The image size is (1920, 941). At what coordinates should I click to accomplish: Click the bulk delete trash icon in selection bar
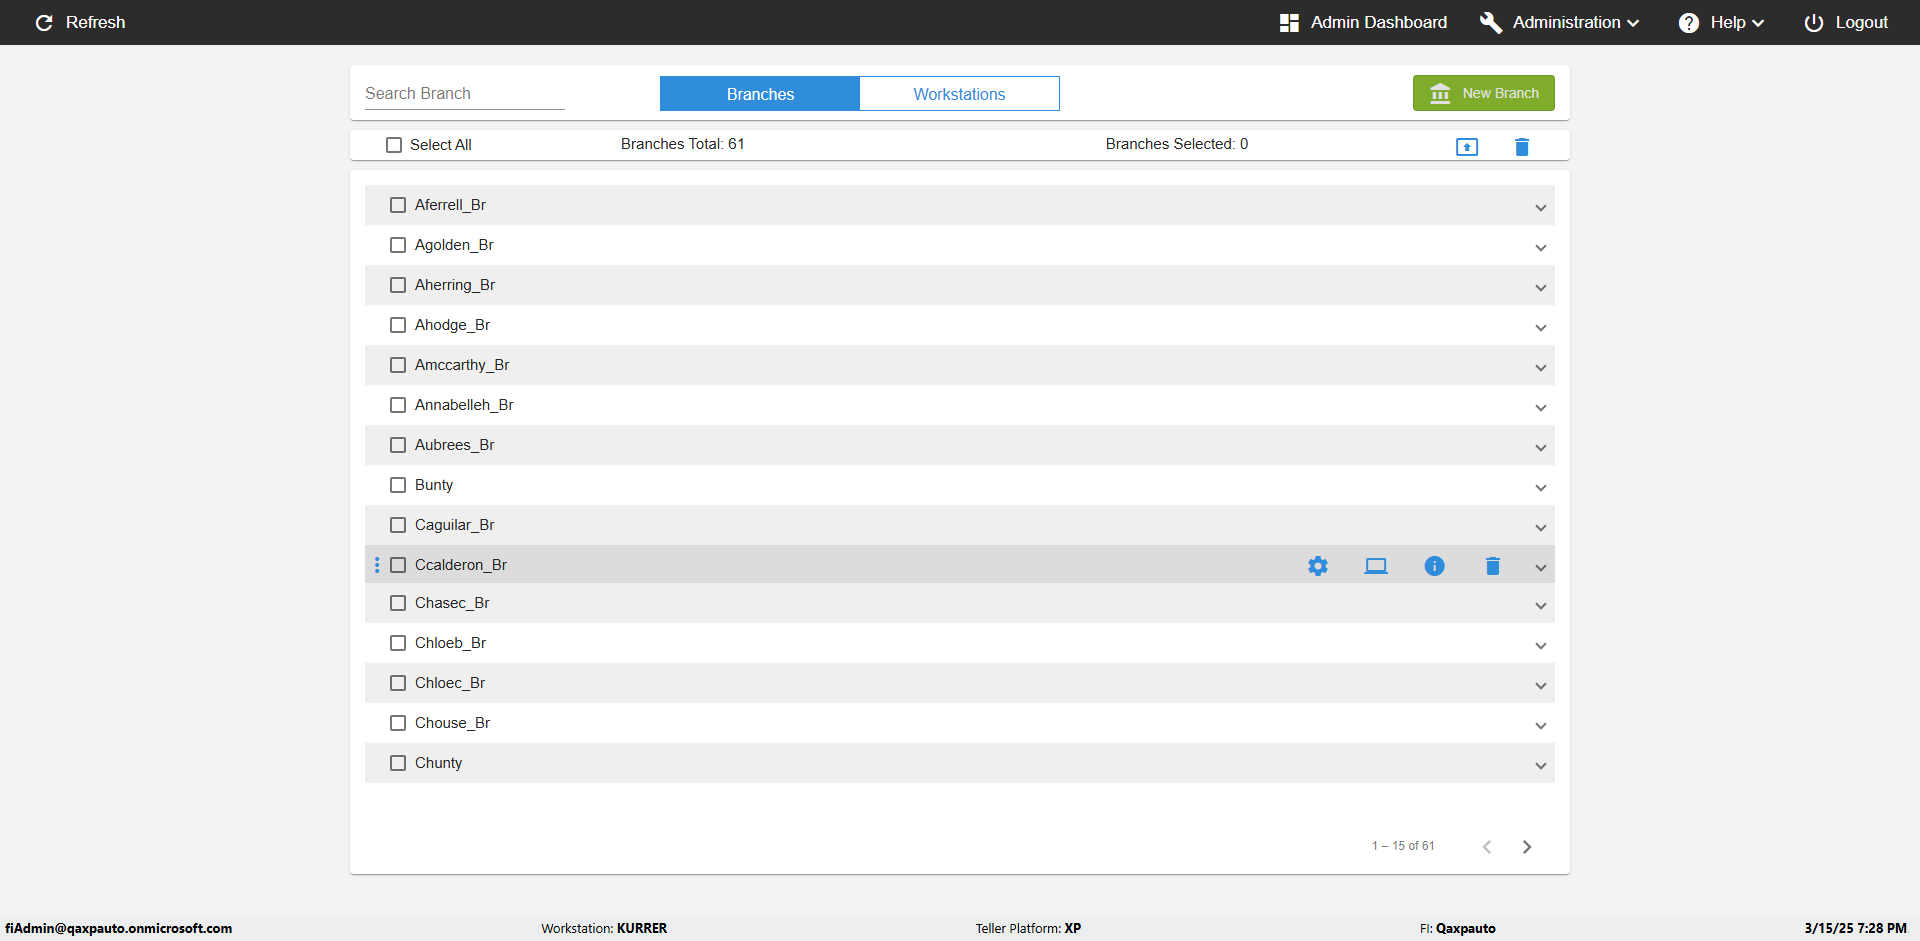tap(1522, 147)
